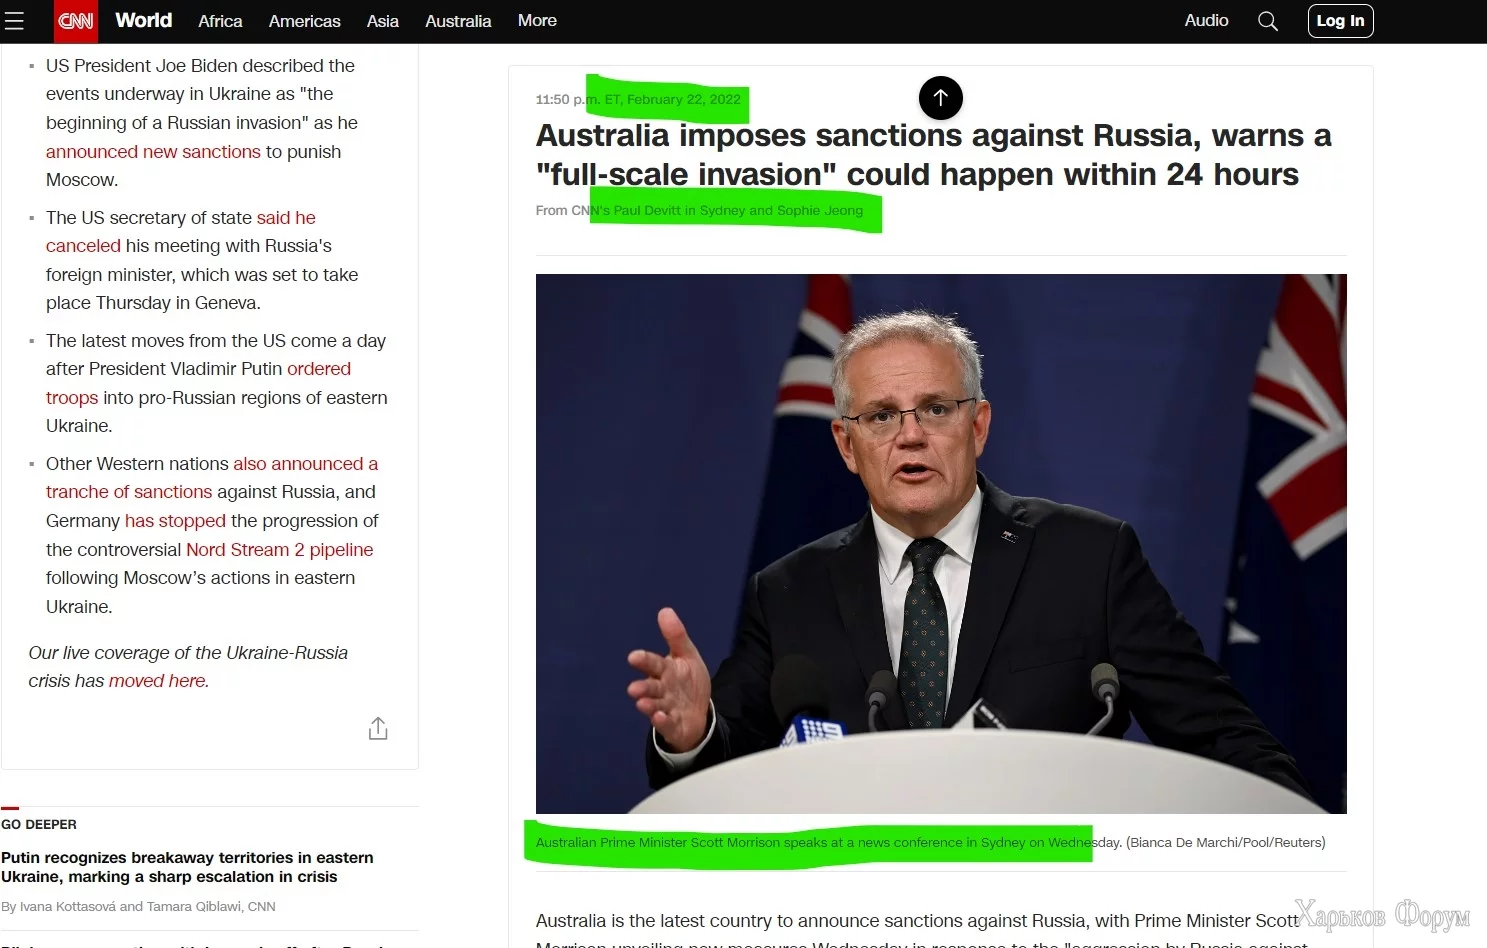
Task: Open the World section
Action: point(144,20)
